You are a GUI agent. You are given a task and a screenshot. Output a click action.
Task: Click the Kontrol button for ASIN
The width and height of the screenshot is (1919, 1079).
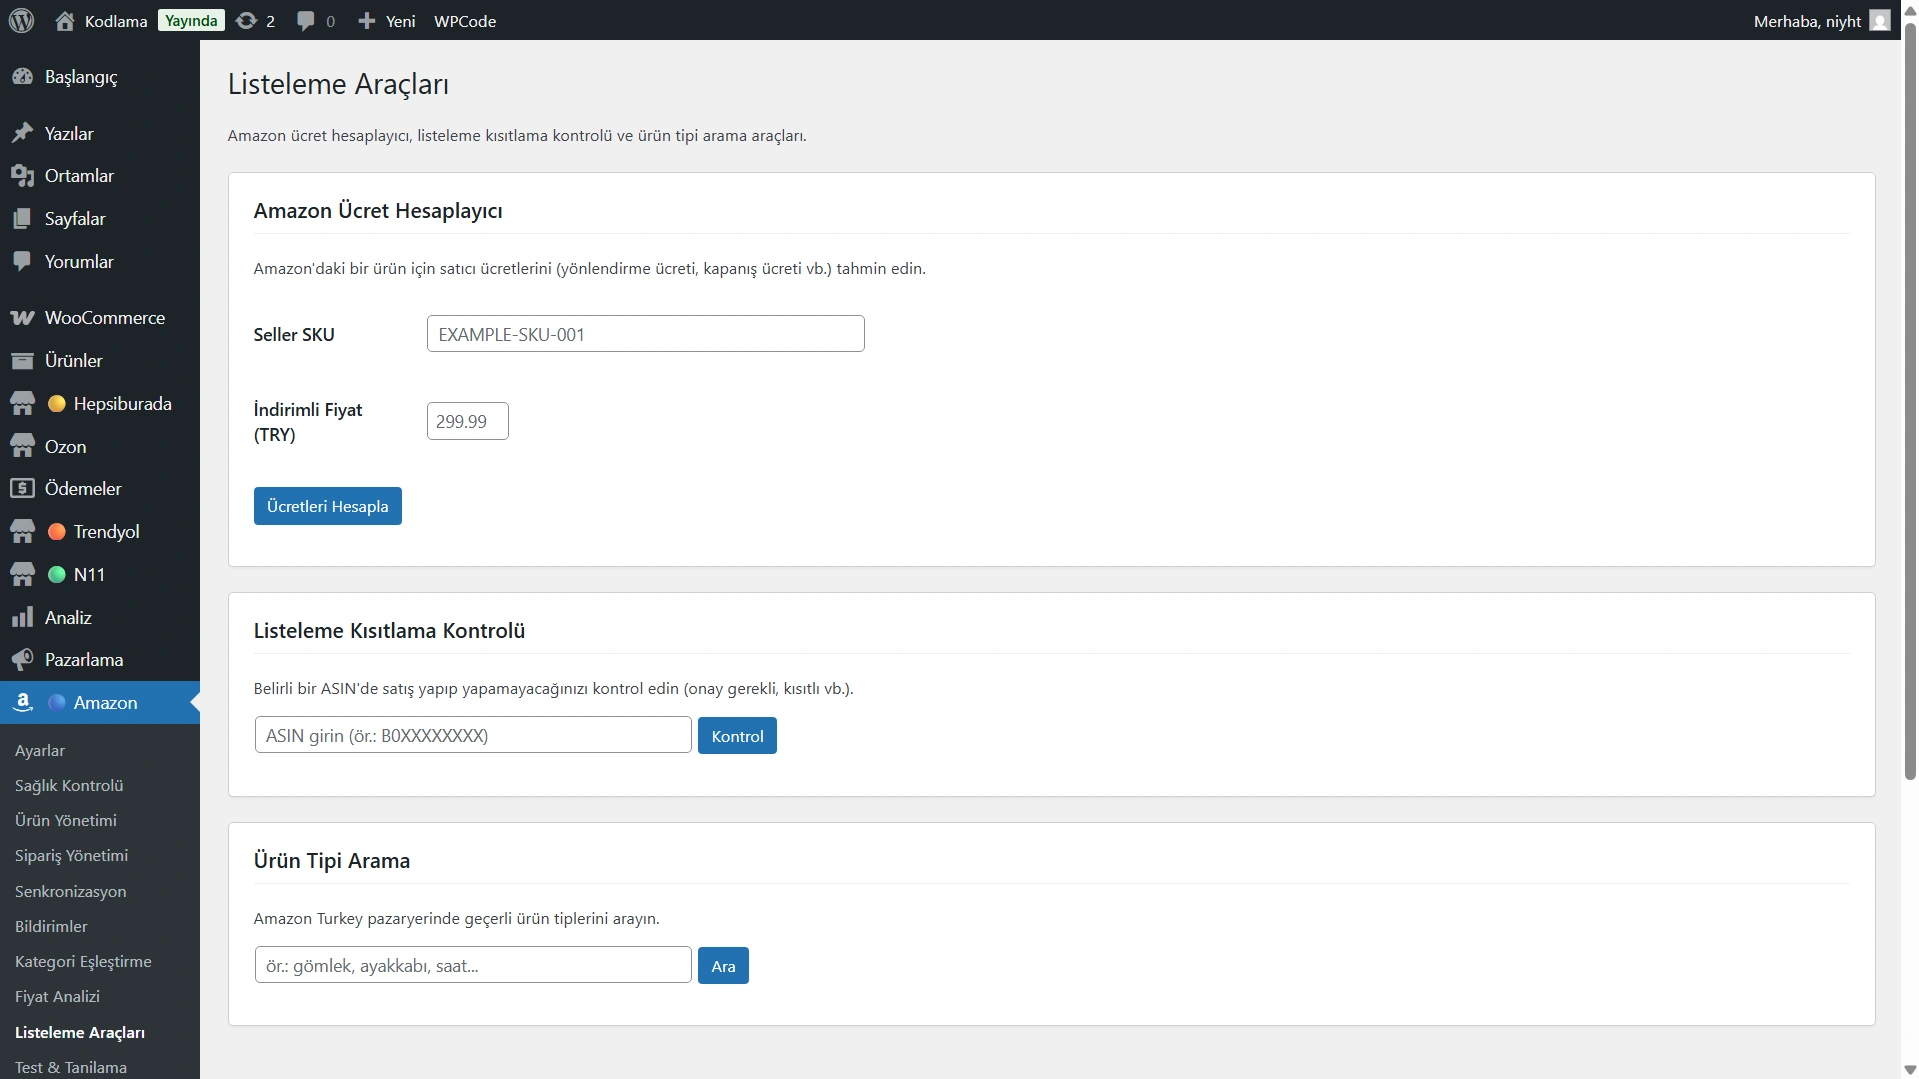pos(736,736)
